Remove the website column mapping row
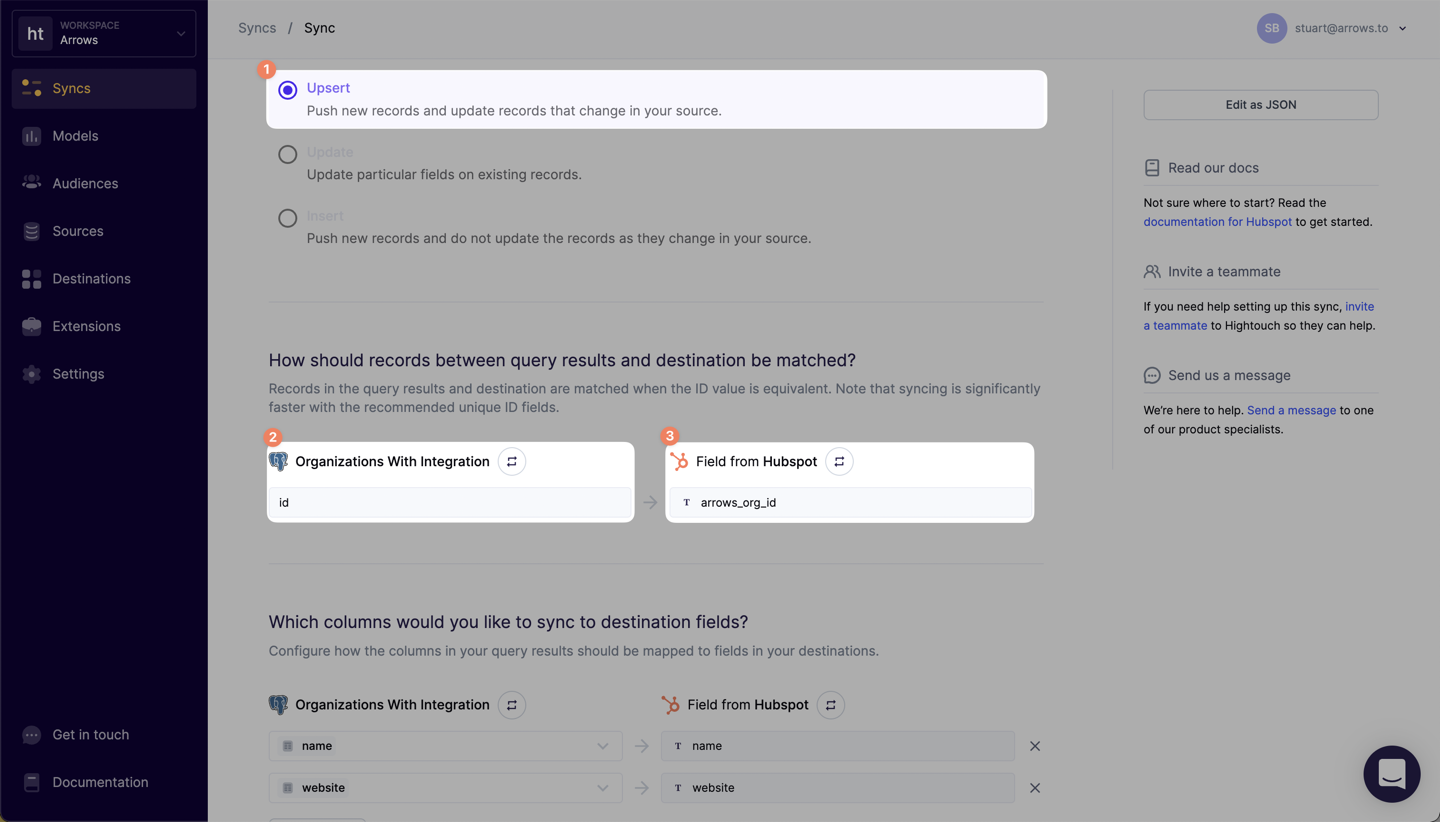1440x822 pixels. click(x=1035, y=788)
